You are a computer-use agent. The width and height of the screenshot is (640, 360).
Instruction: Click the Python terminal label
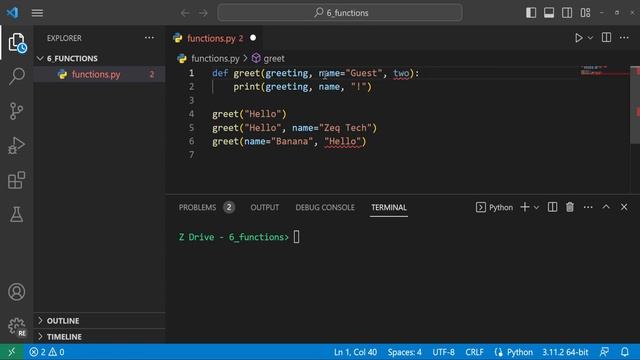click(495, 207)
